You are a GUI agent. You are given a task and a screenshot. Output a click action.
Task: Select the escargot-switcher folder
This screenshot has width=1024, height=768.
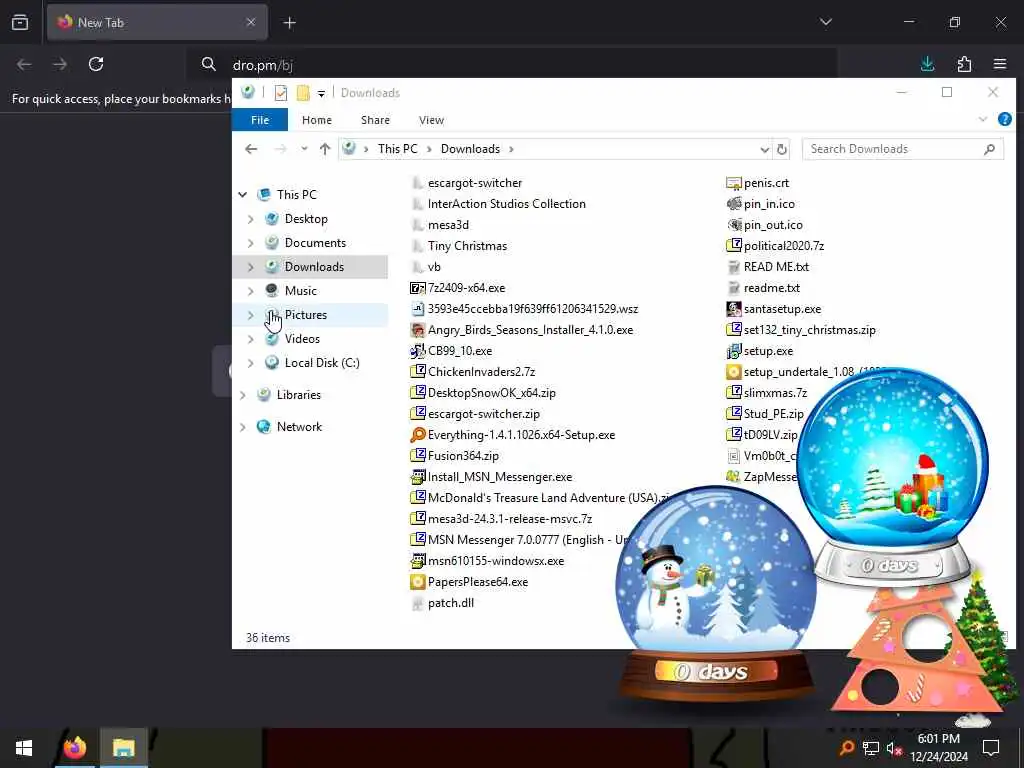(x=475, y=183)
